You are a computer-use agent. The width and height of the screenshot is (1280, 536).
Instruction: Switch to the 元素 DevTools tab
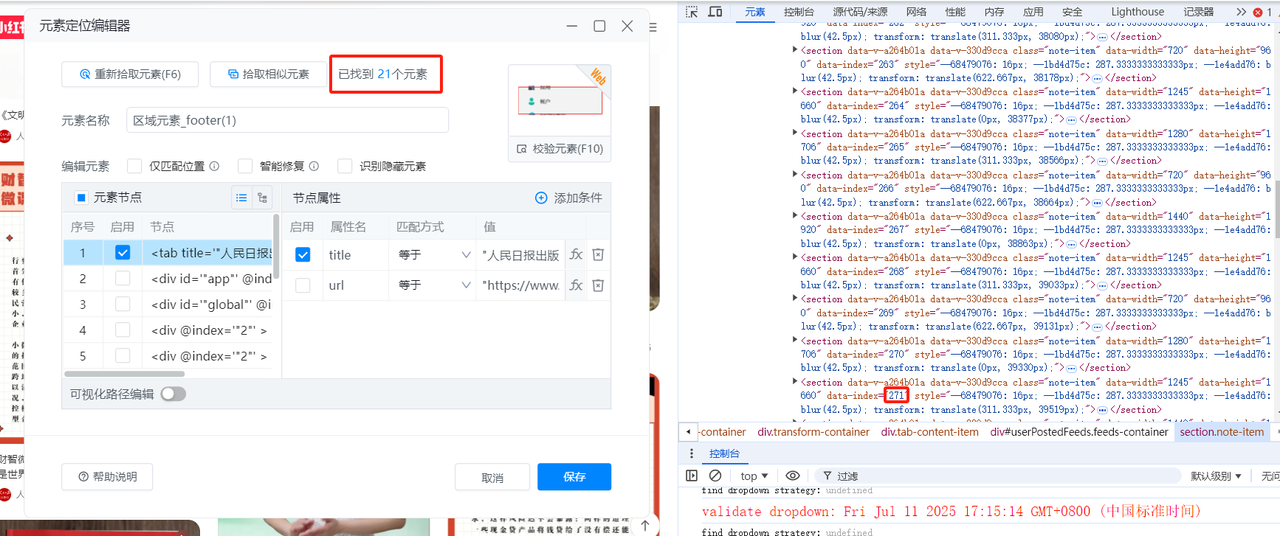[x=754, y=12]
